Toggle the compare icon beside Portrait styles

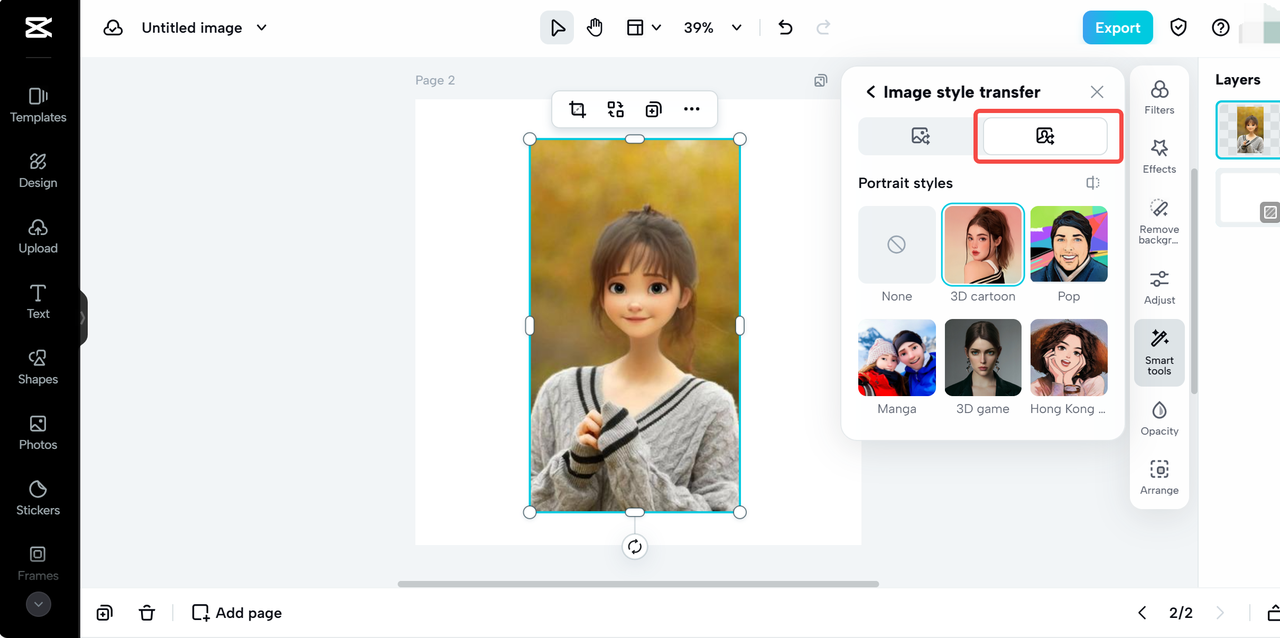(x=1093, y=183)
